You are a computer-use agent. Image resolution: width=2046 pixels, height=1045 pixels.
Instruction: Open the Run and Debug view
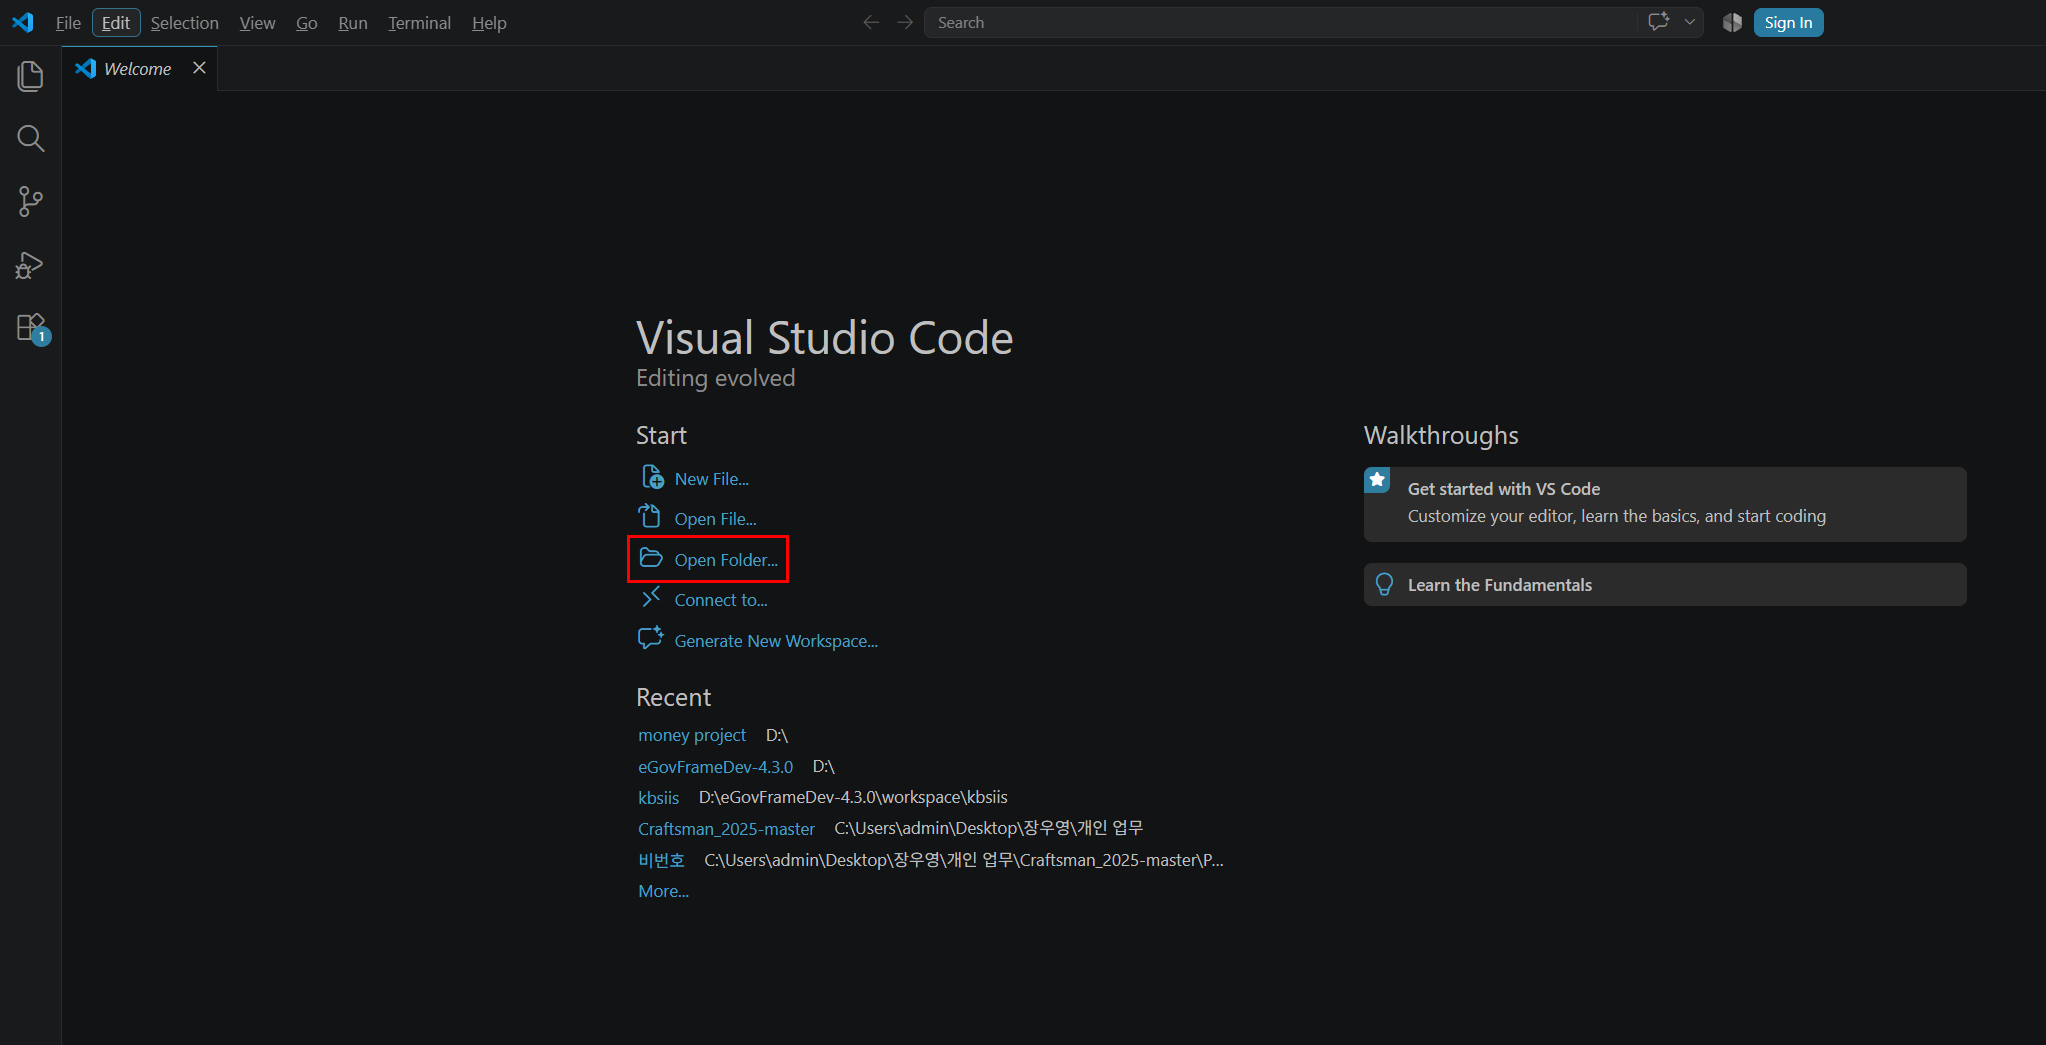(x=31, y=265)
